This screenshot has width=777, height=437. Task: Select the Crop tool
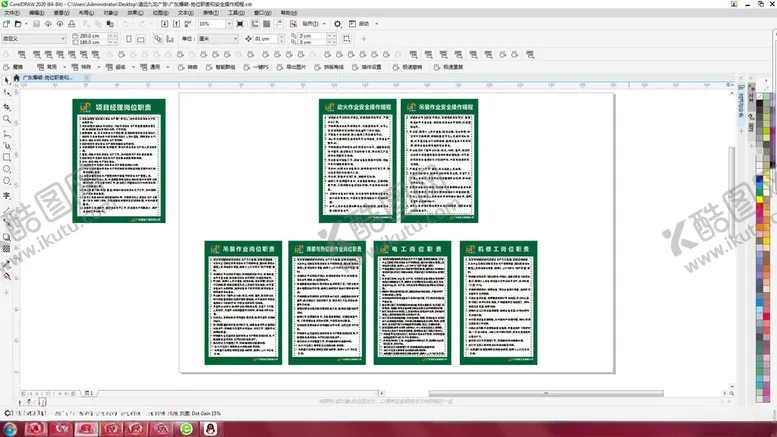[x=6, y=107]
